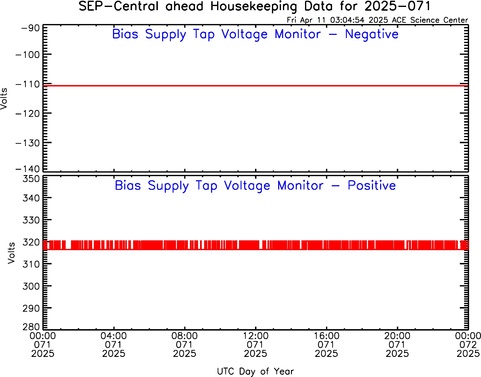Click the -130 tick label on upper plot
Image resolution: width=481 pixels, height=377 pixels.
pyautogui.click(x=28, y=143)
